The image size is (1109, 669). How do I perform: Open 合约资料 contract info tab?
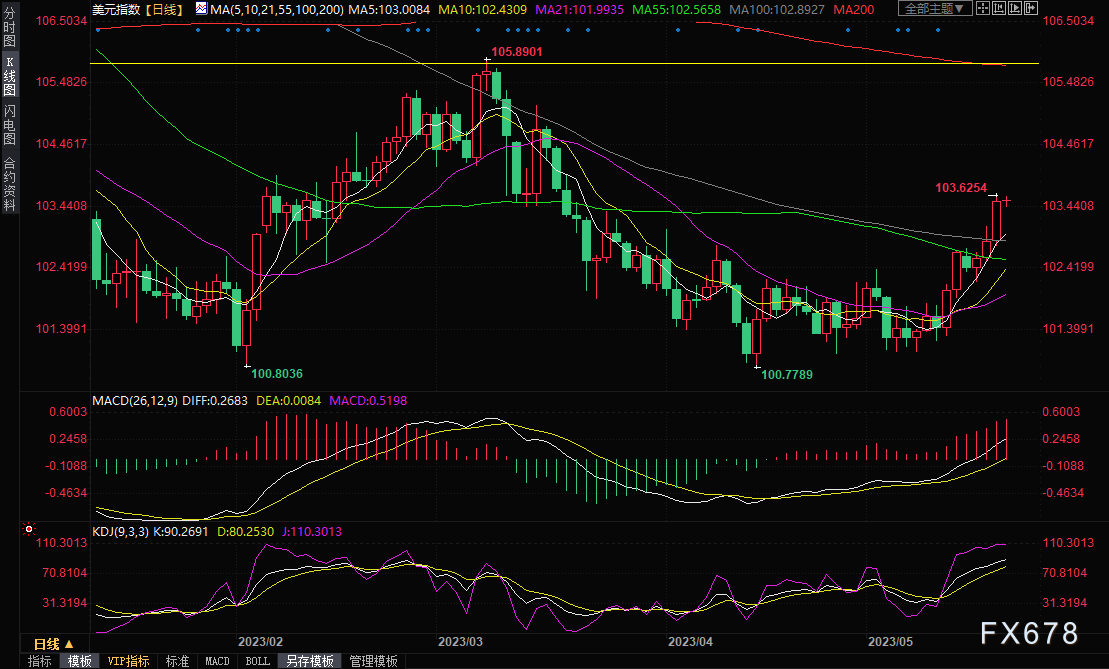[9, 184]
